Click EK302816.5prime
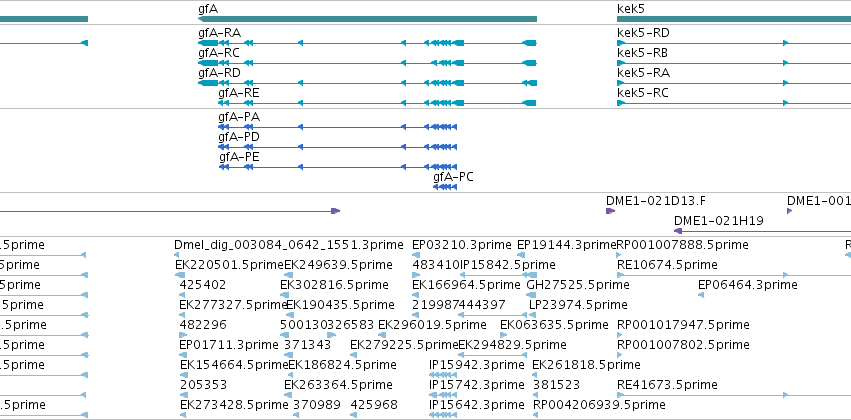Viewport: 851px width, 420px height. pyautogui.click(x=334, y=285)
